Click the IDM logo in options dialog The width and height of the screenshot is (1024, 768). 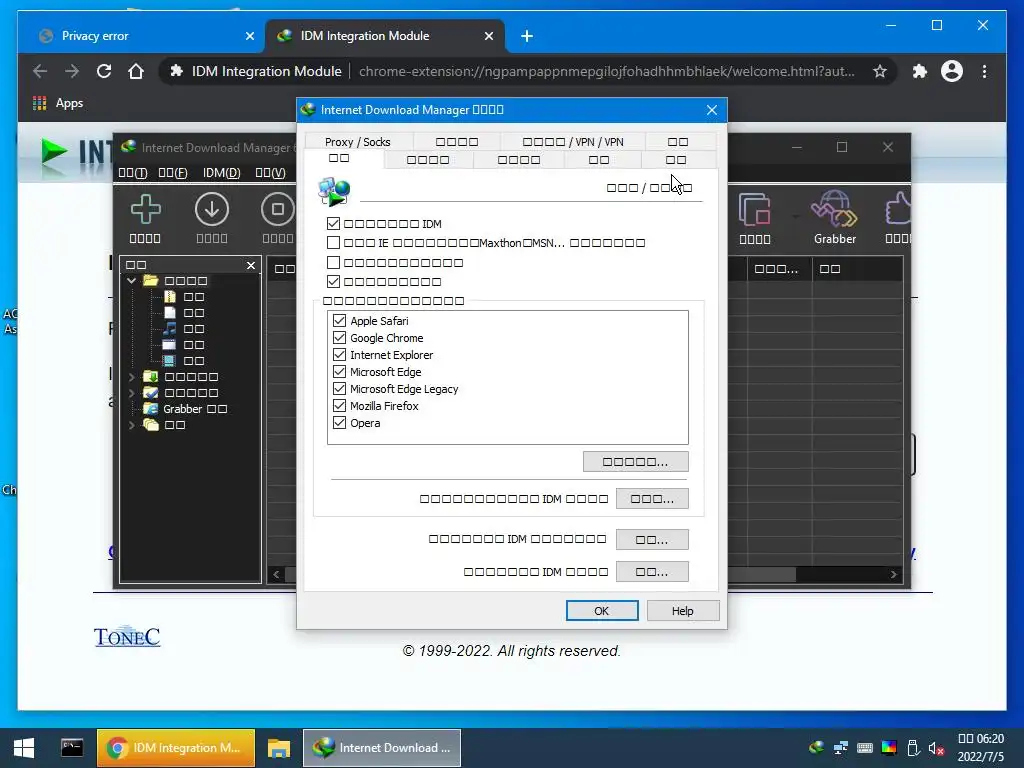(334, 191)
